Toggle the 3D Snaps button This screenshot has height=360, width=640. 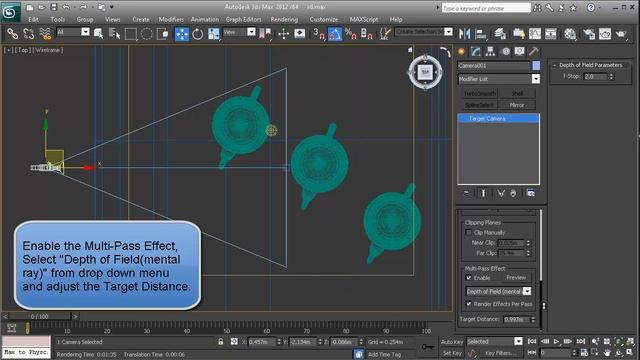(x=319, y=33)
